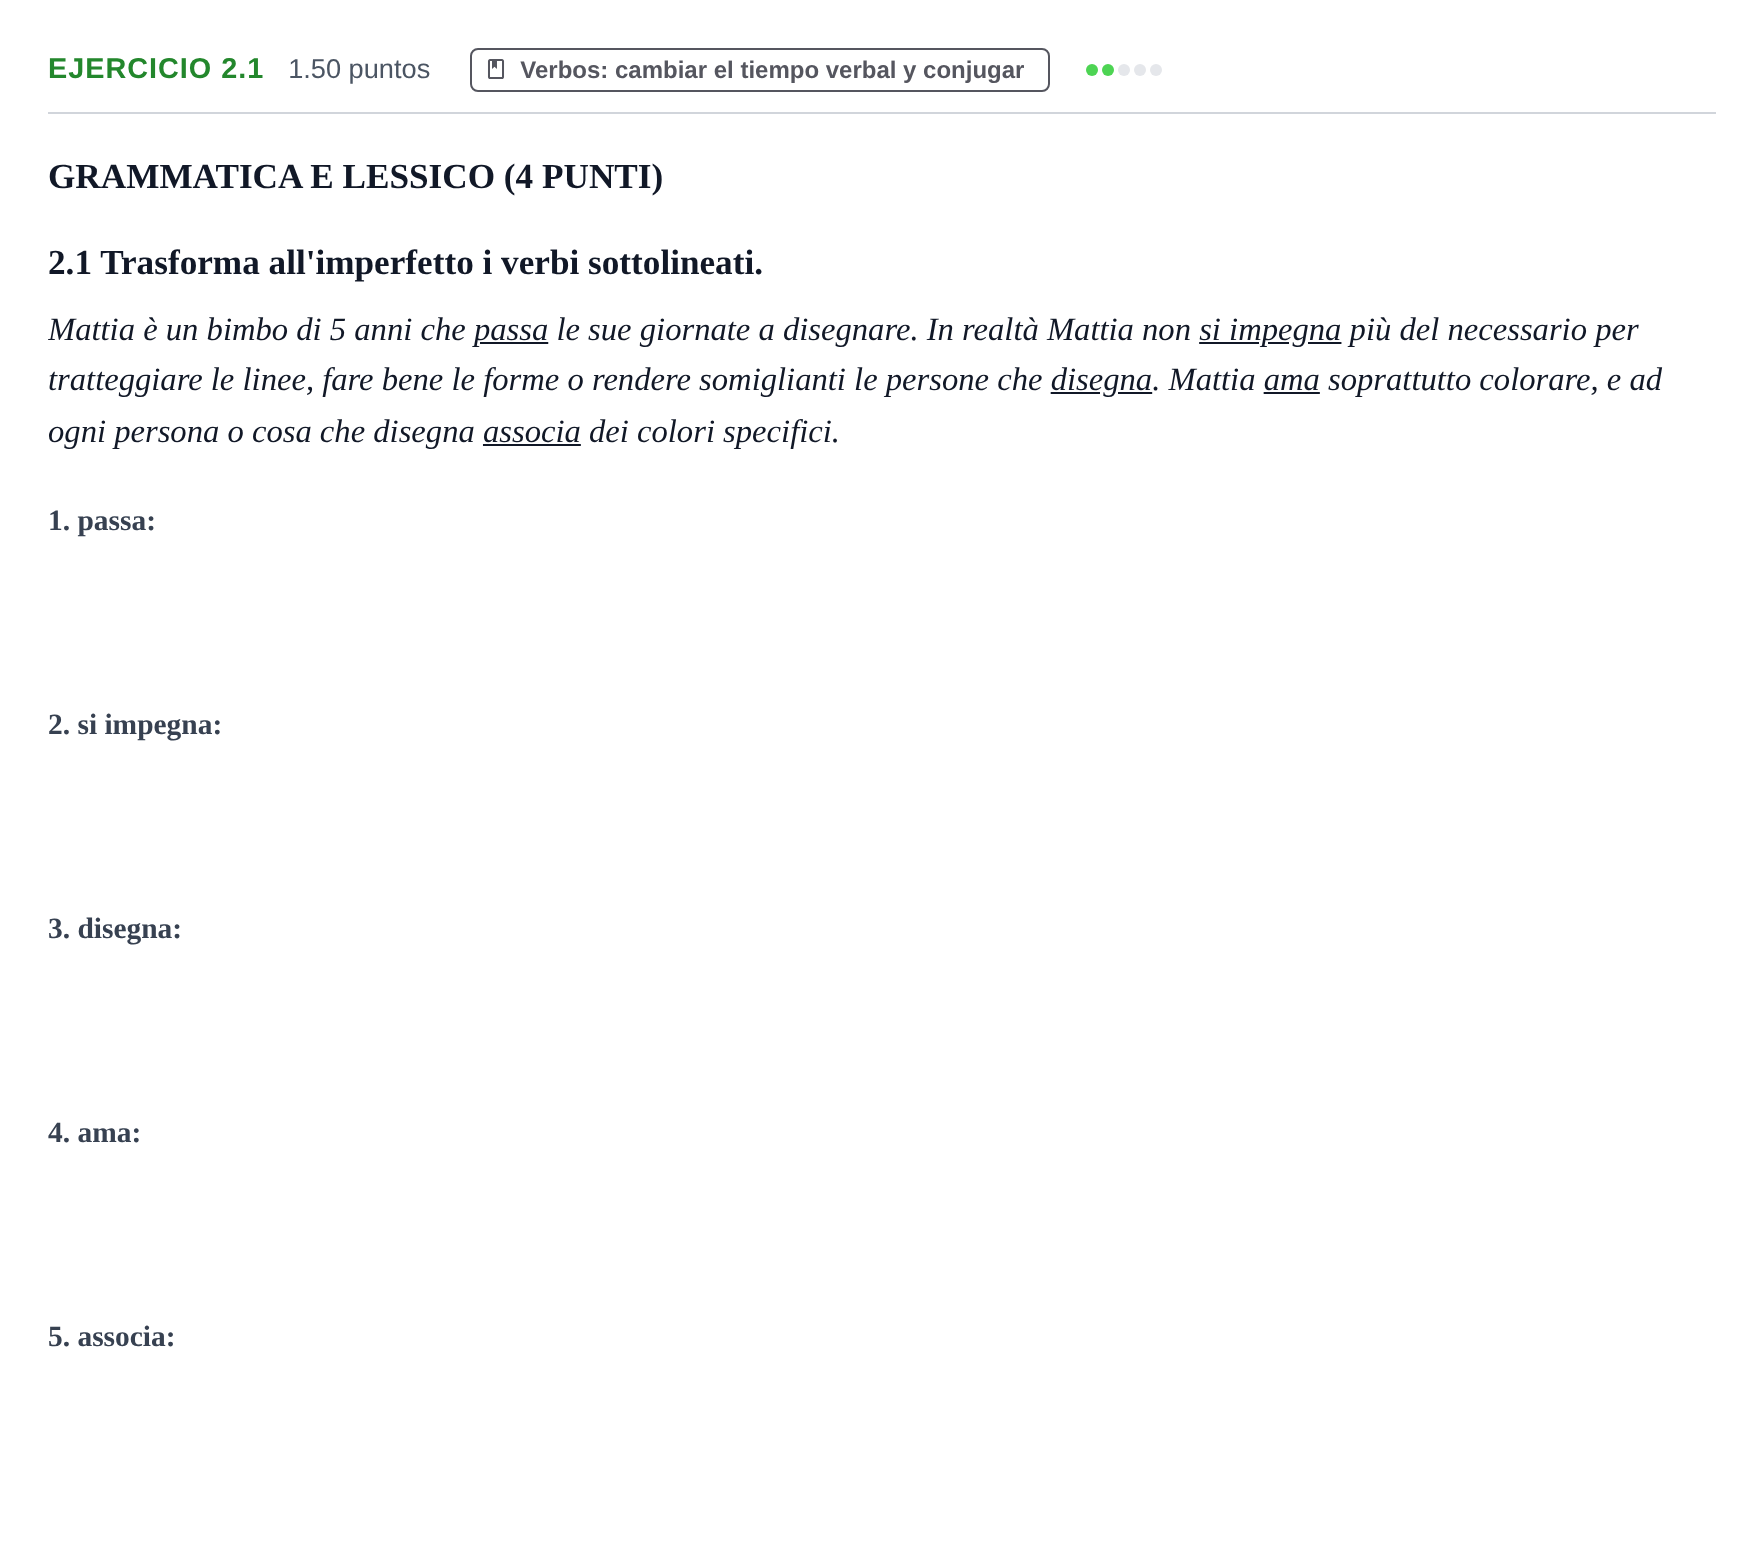Viewport: 1764px width, 1542px height.
Task: Click the underlined 'si impegna' in the text
Action: (x=1270, y=329)
